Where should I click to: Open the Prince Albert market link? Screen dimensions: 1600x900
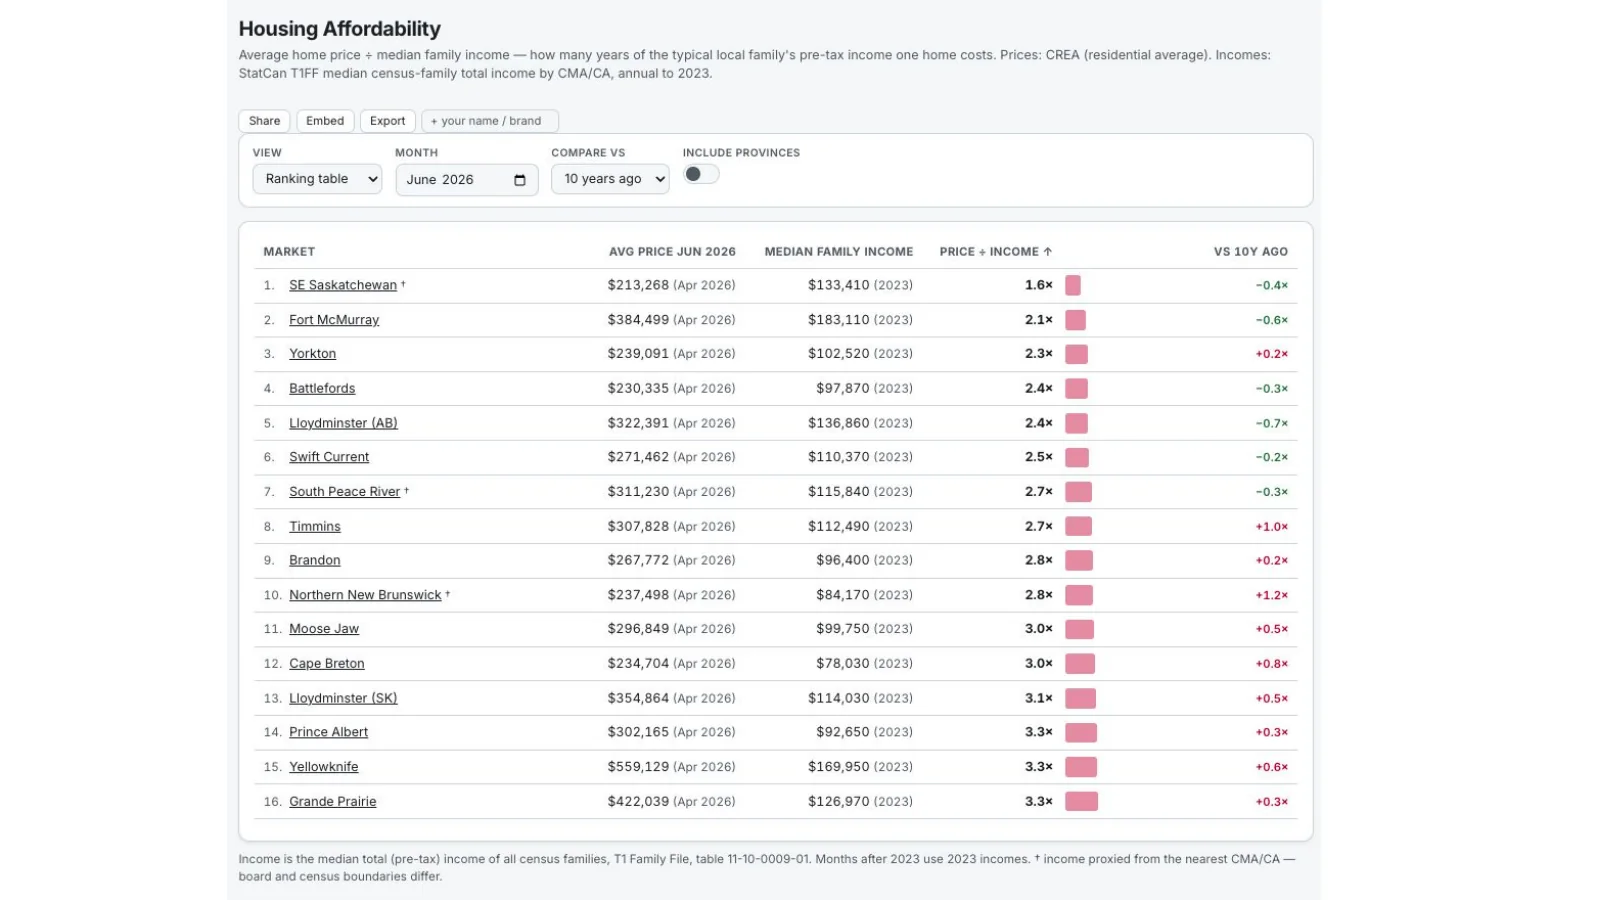tap(329, 732)
